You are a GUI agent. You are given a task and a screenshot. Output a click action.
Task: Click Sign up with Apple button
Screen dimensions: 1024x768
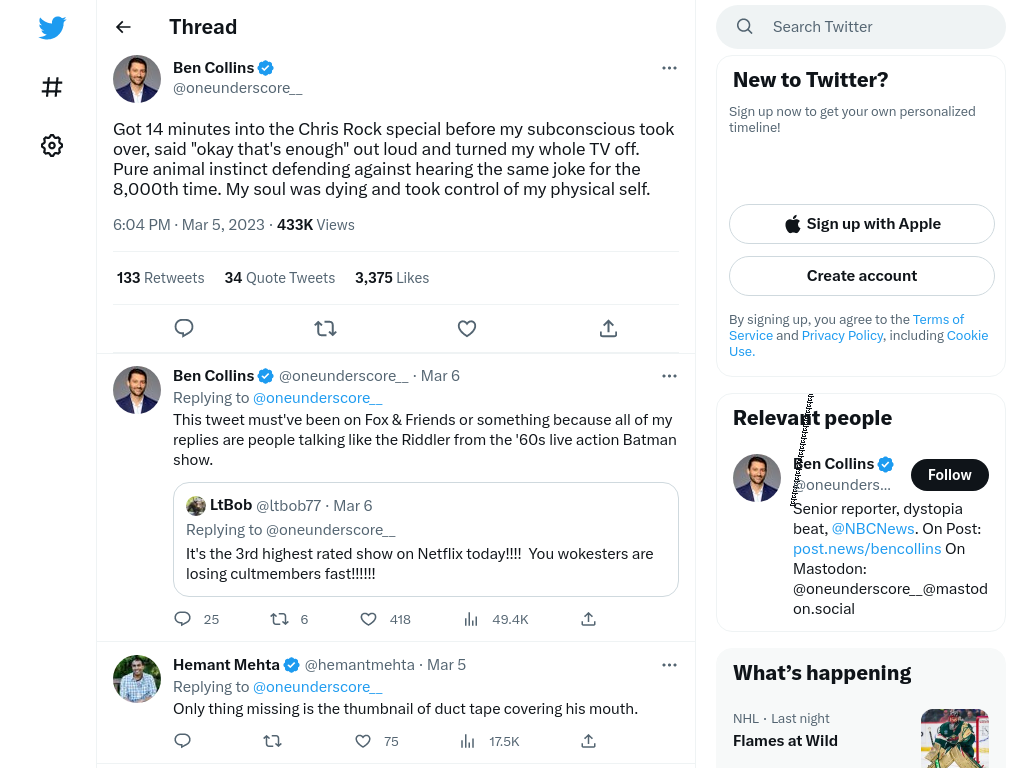click(861, 224)
